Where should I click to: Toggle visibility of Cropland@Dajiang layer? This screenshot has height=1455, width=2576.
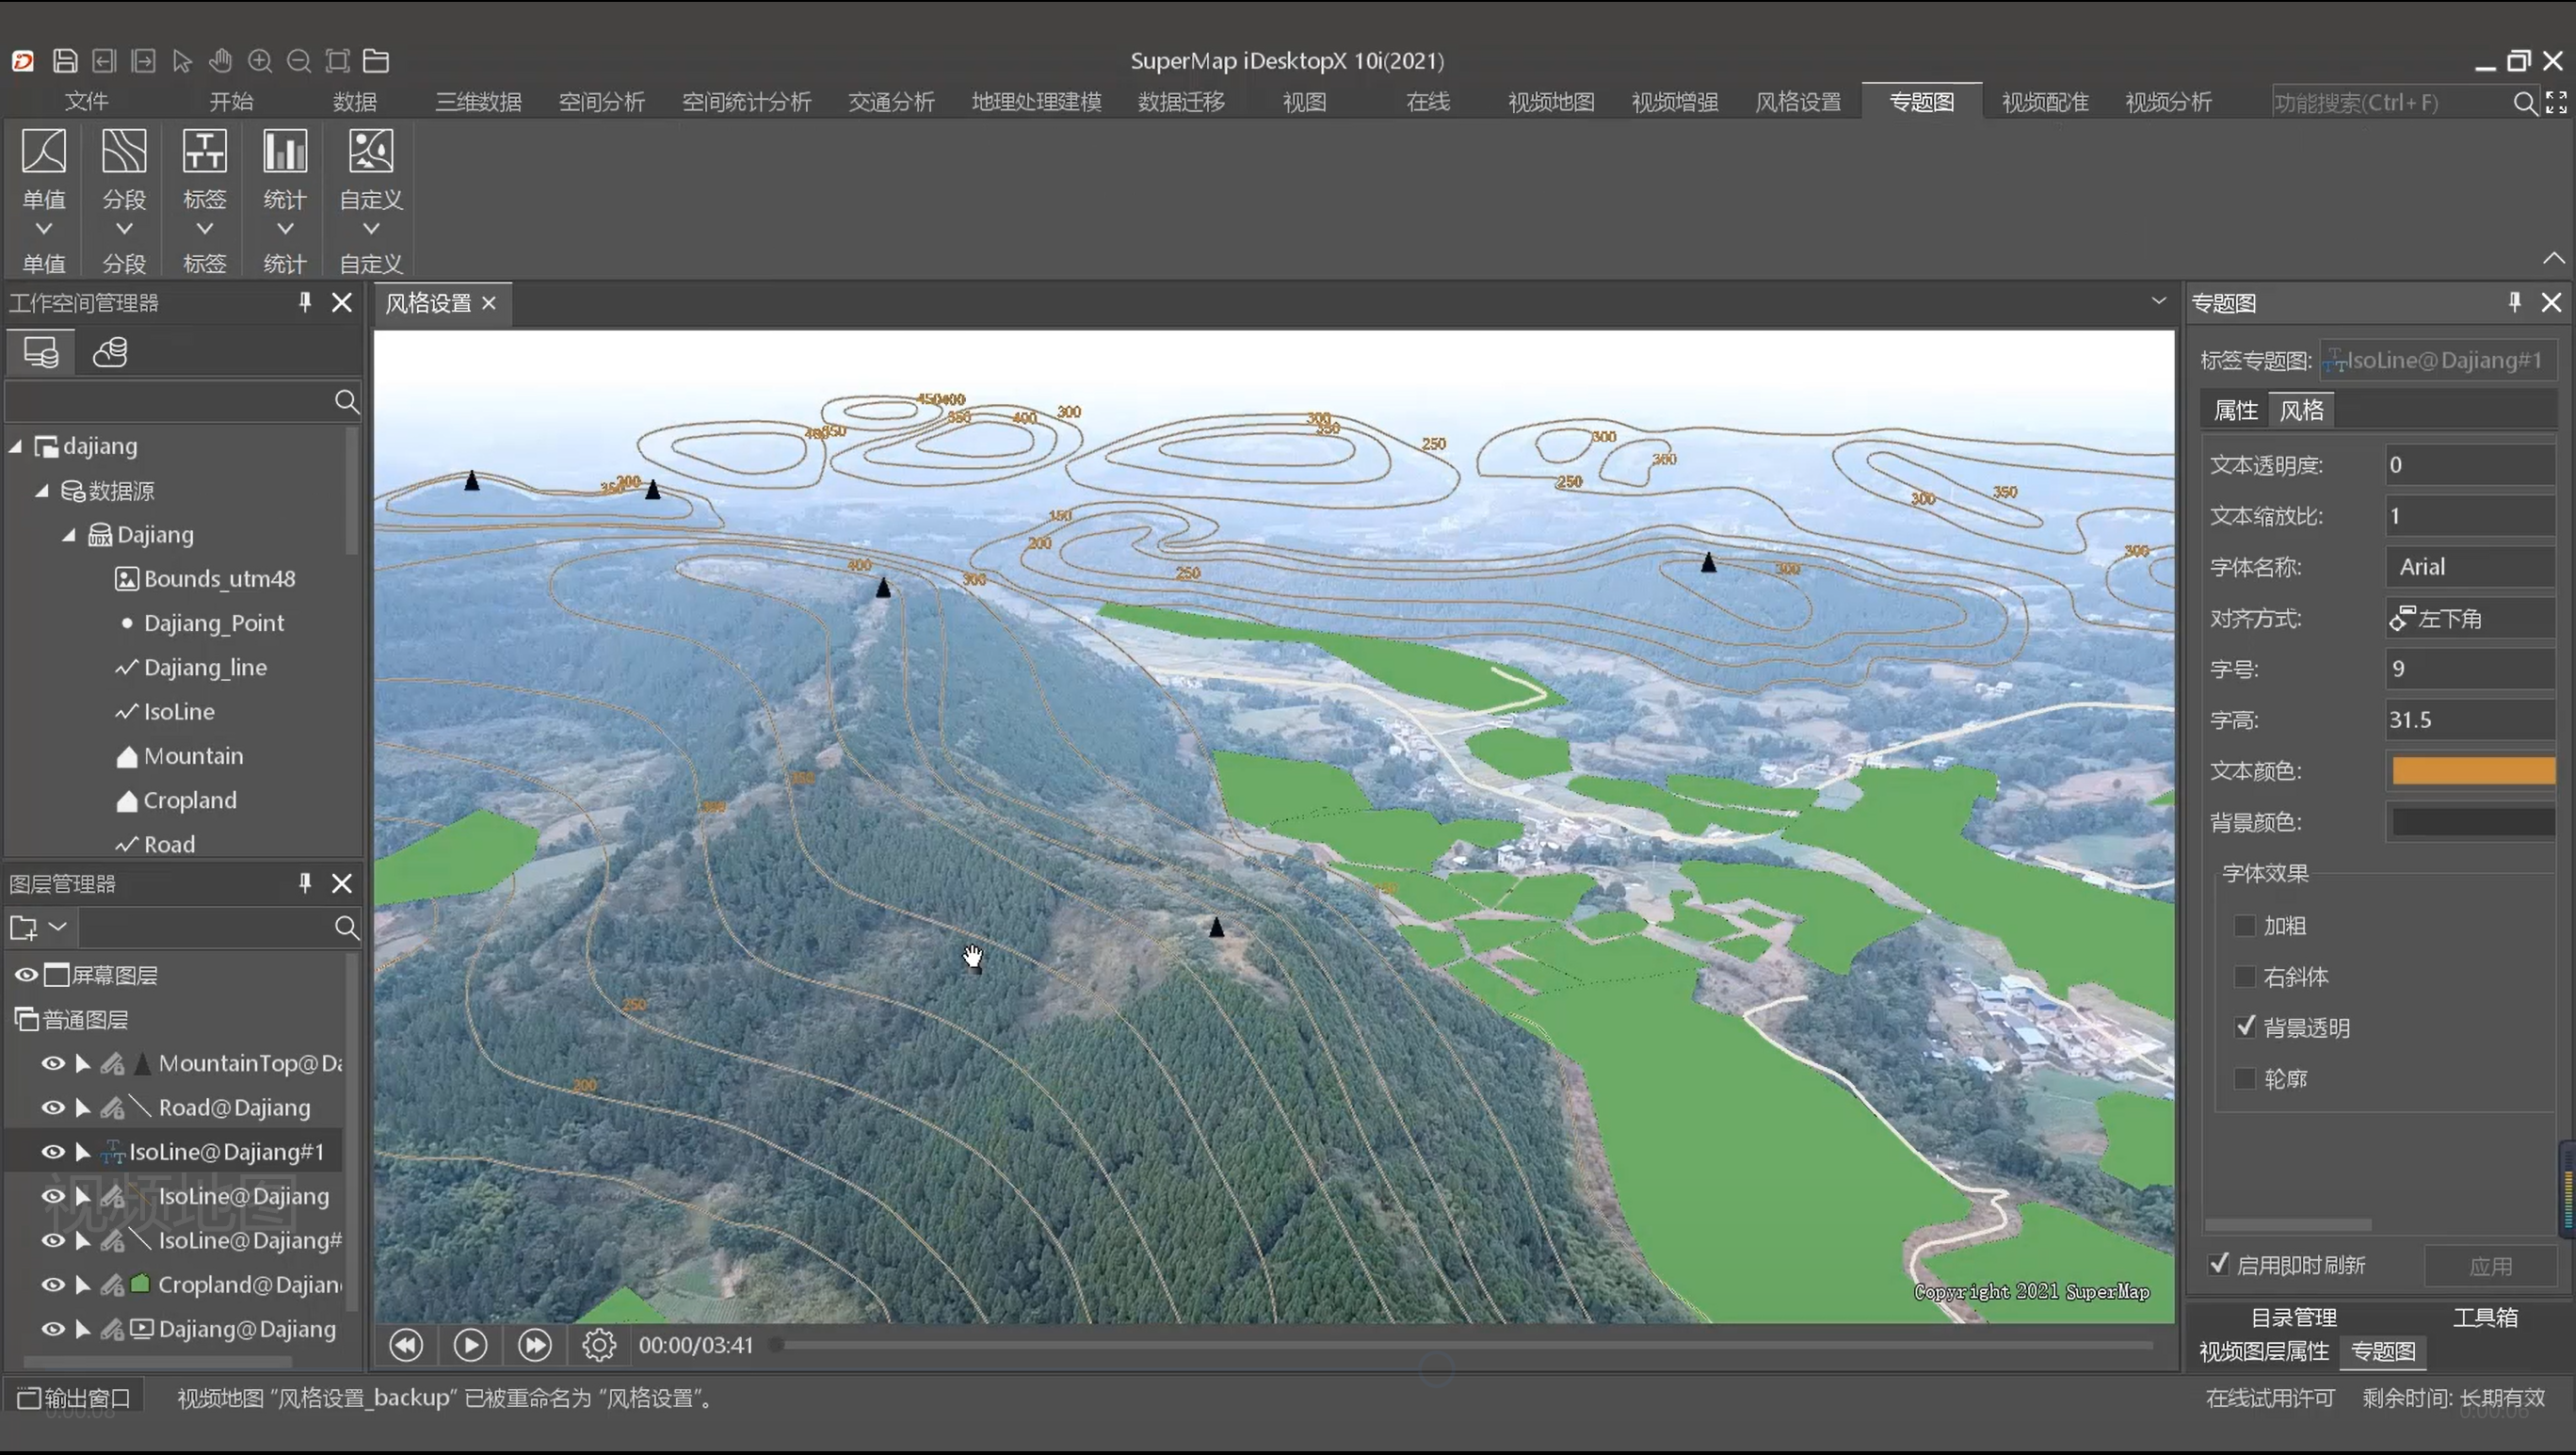pos(53,1284)
